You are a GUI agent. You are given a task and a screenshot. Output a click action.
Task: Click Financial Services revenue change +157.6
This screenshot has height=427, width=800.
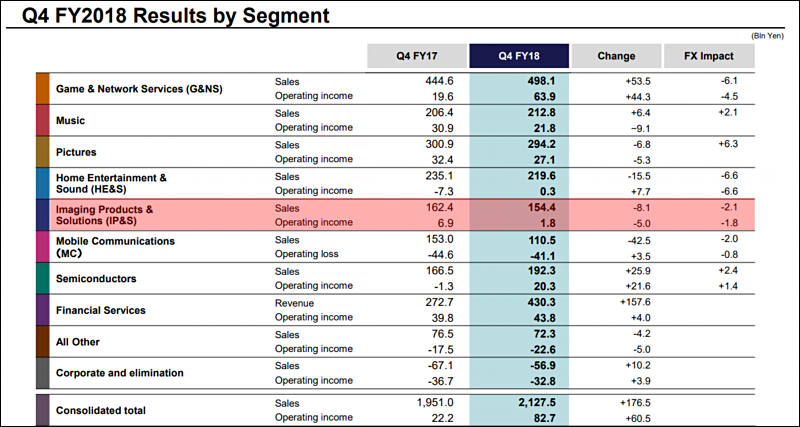[x=636, y=303]
